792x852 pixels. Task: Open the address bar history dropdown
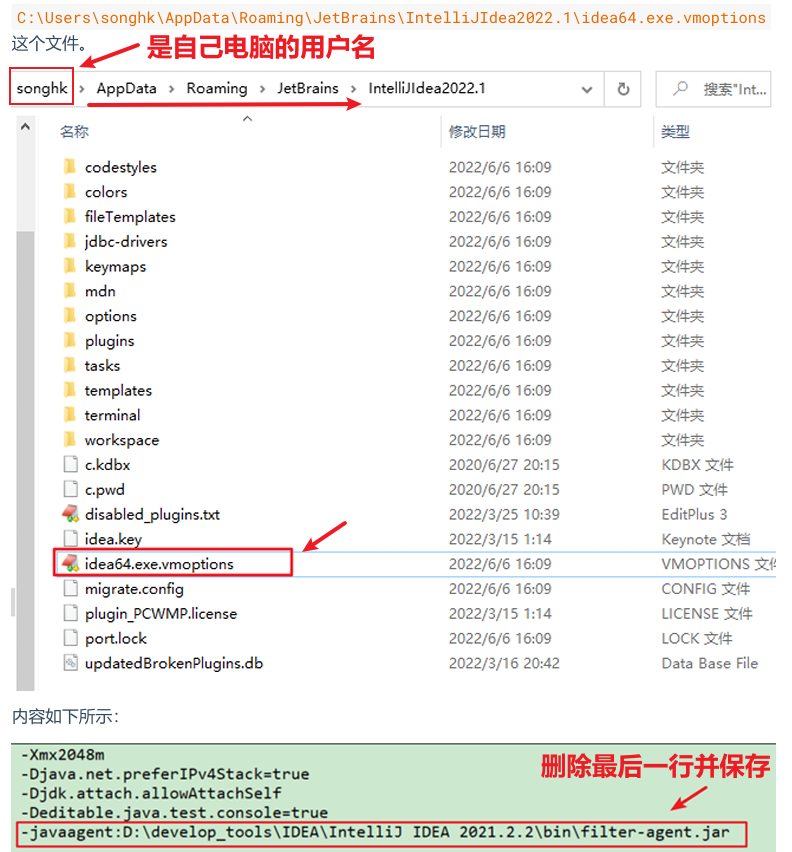(x=586, y=88)
